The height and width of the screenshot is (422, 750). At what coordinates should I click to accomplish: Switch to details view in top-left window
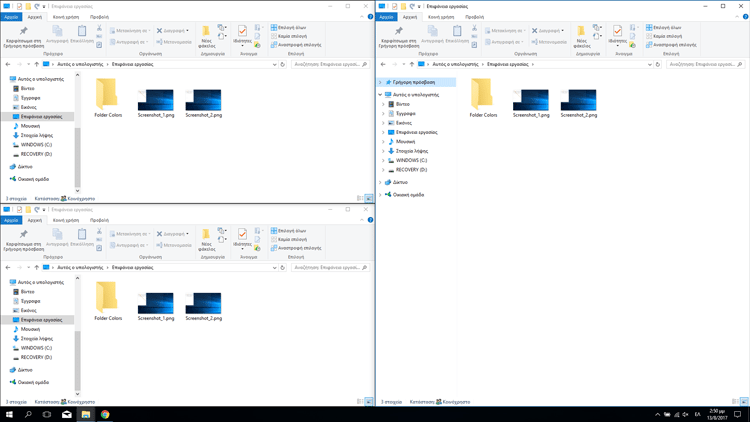(360, 199)
